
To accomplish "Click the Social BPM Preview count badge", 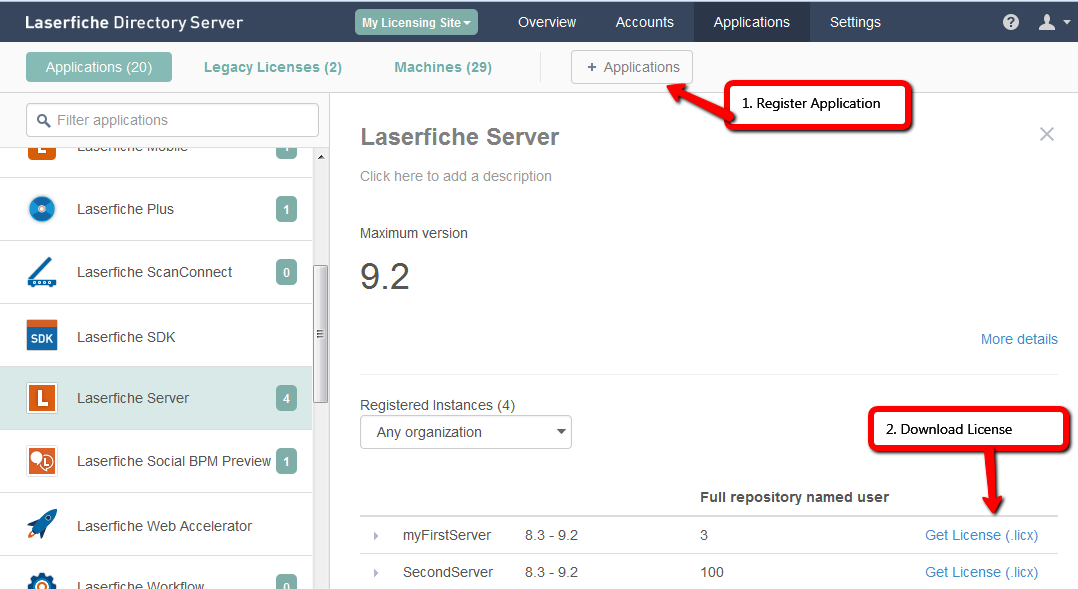I will pos(286,461).
